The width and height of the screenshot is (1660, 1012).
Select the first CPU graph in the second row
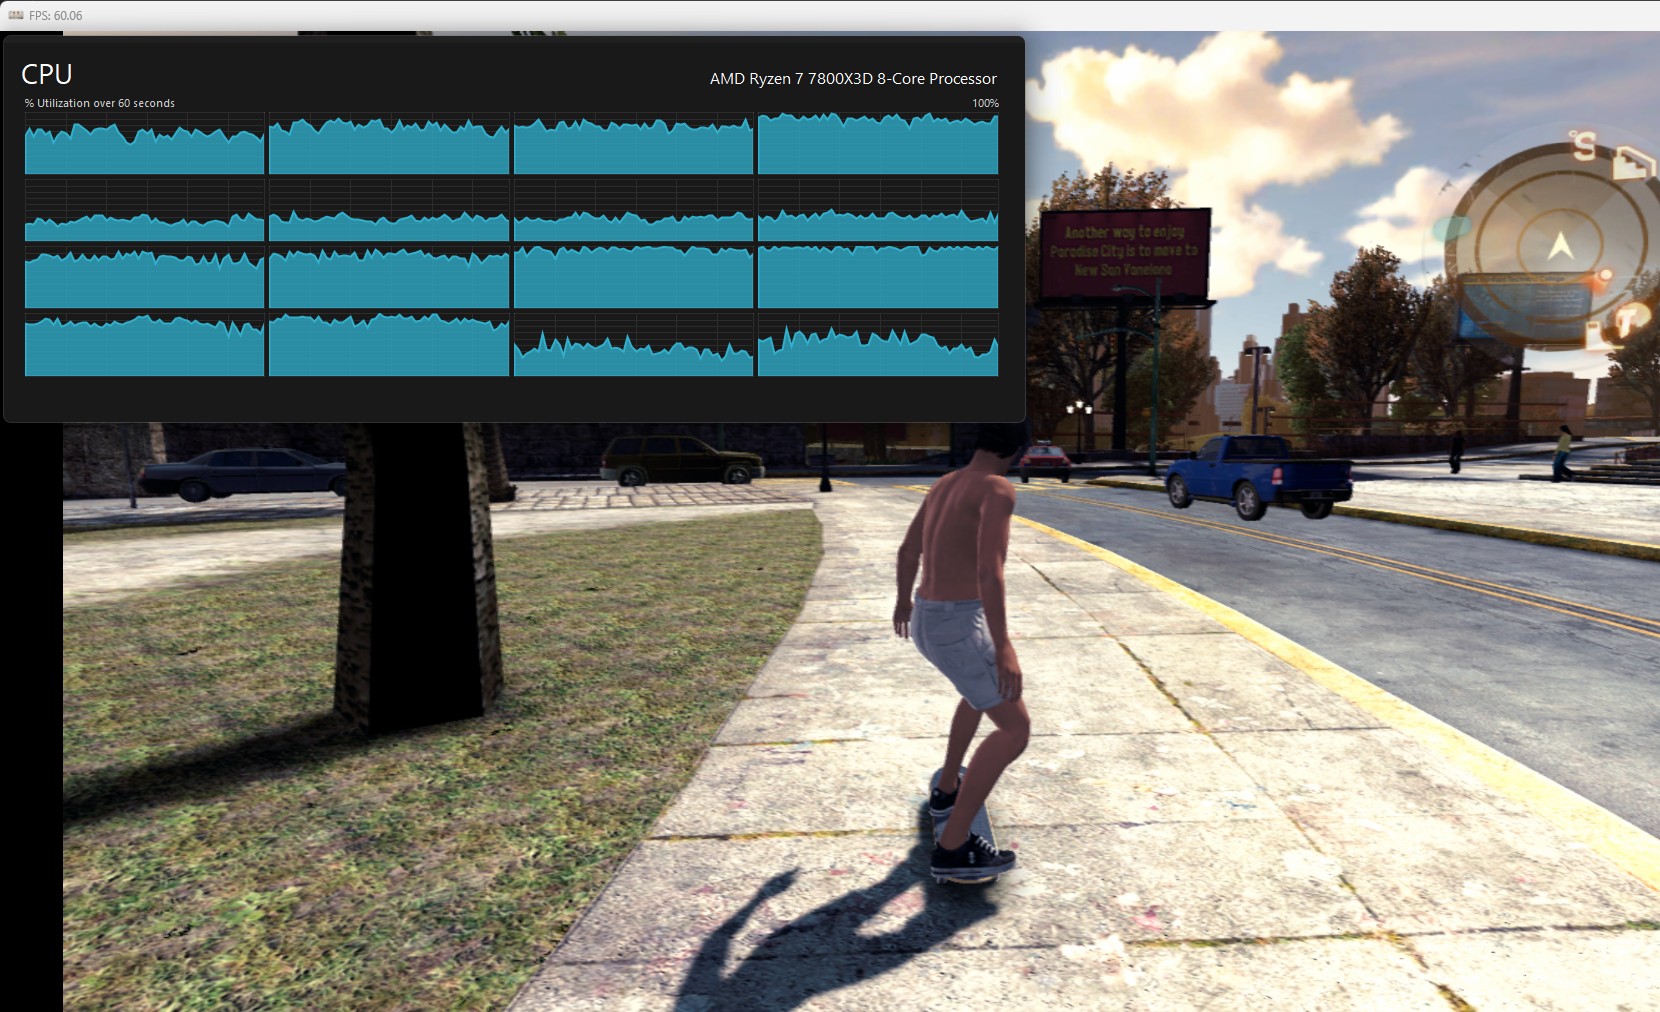pos(144,210)
